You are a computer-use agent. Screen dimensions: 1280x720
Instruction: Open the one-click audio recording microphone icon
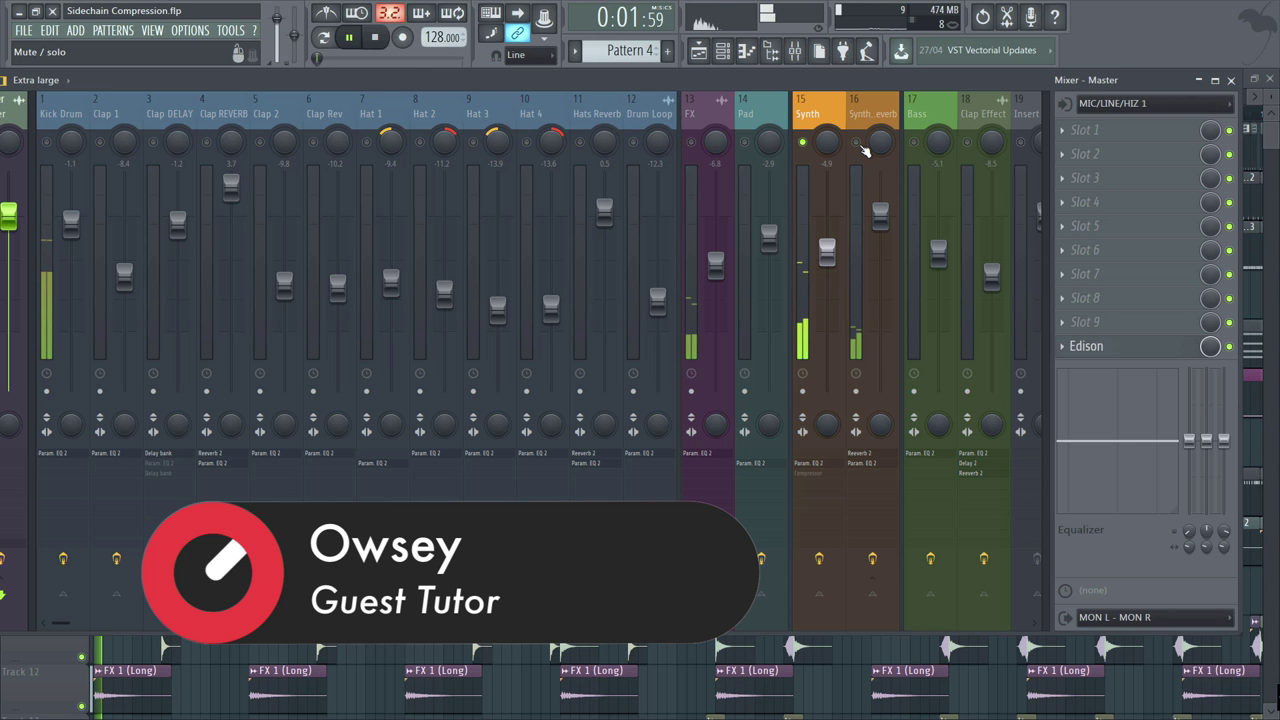point(1030,17)
